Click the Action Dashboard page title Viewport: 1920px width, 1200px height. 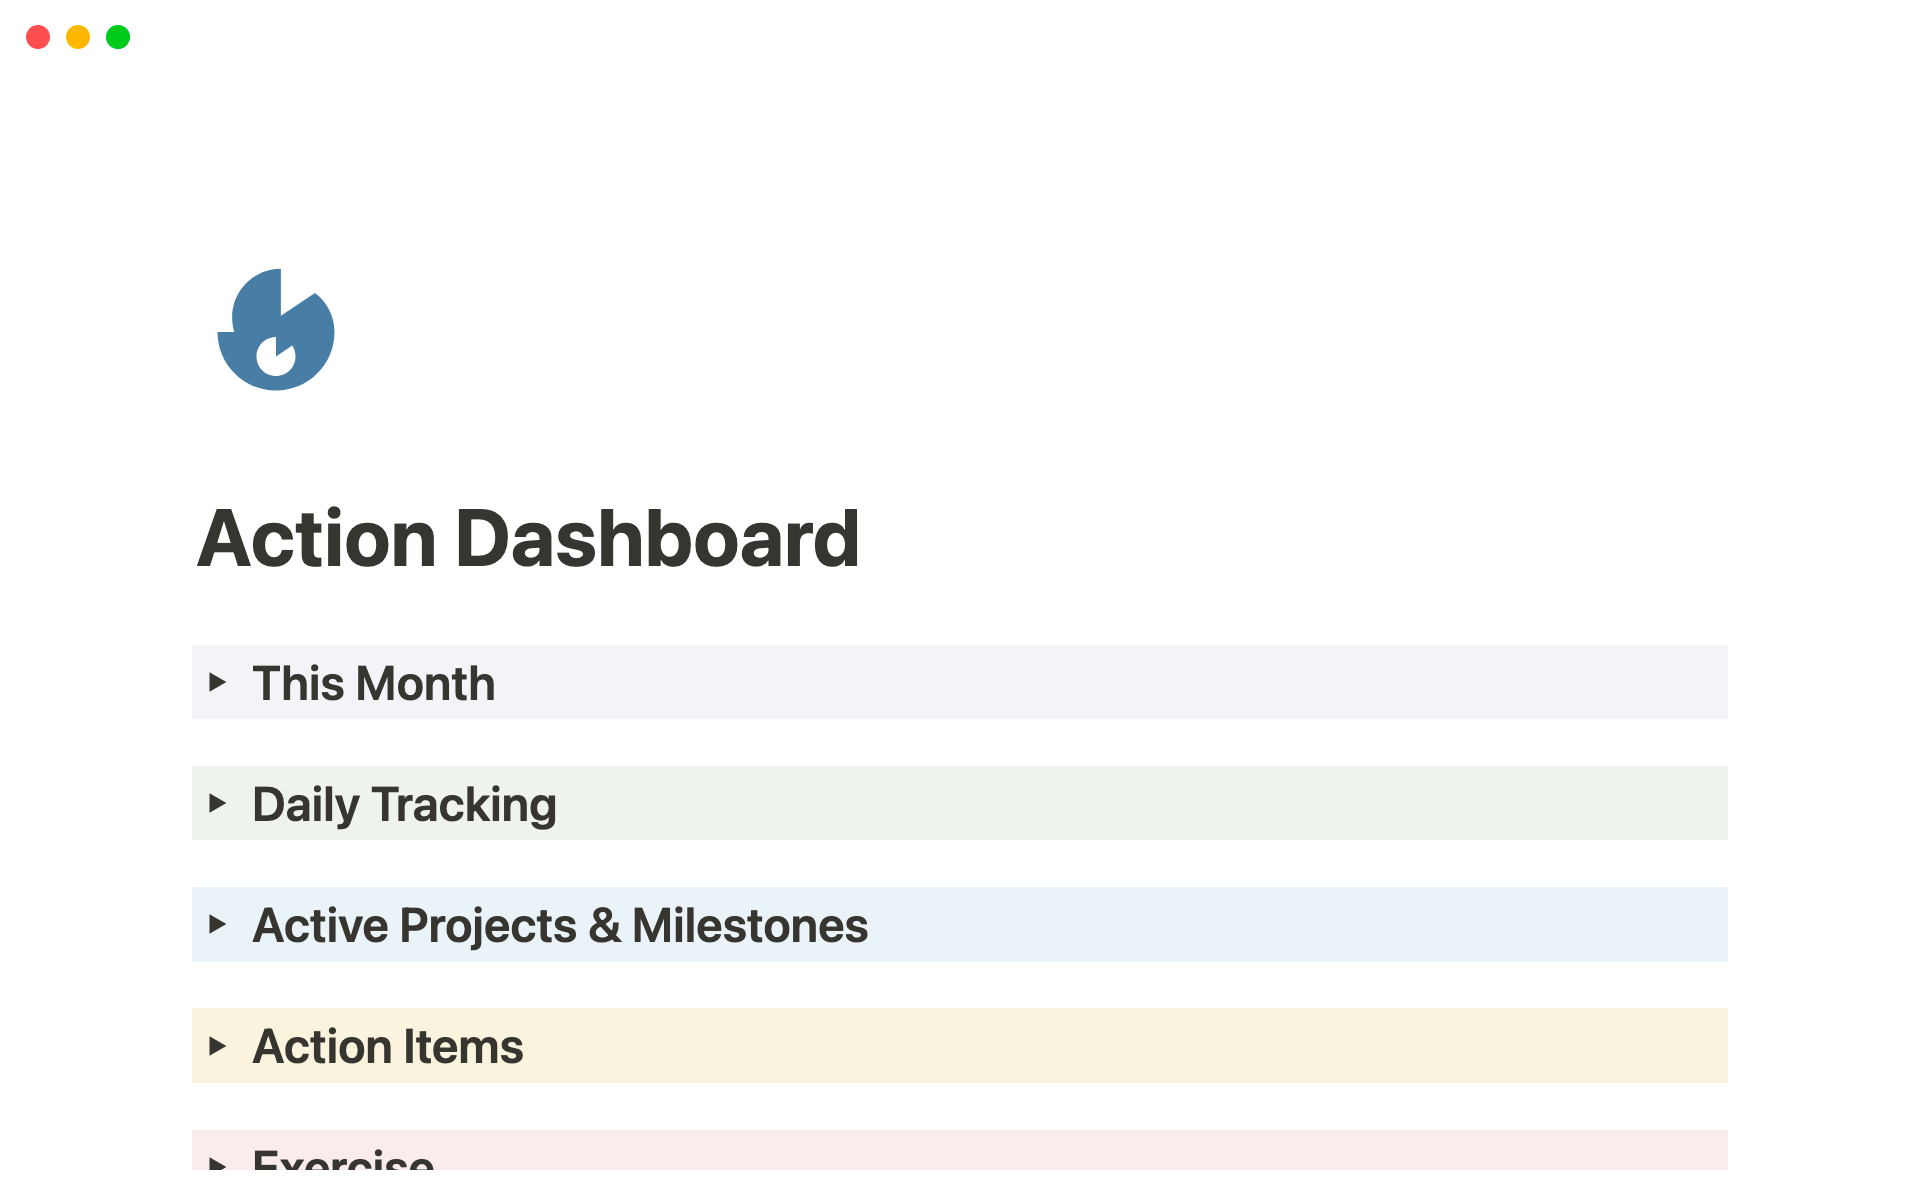point(528,539)
